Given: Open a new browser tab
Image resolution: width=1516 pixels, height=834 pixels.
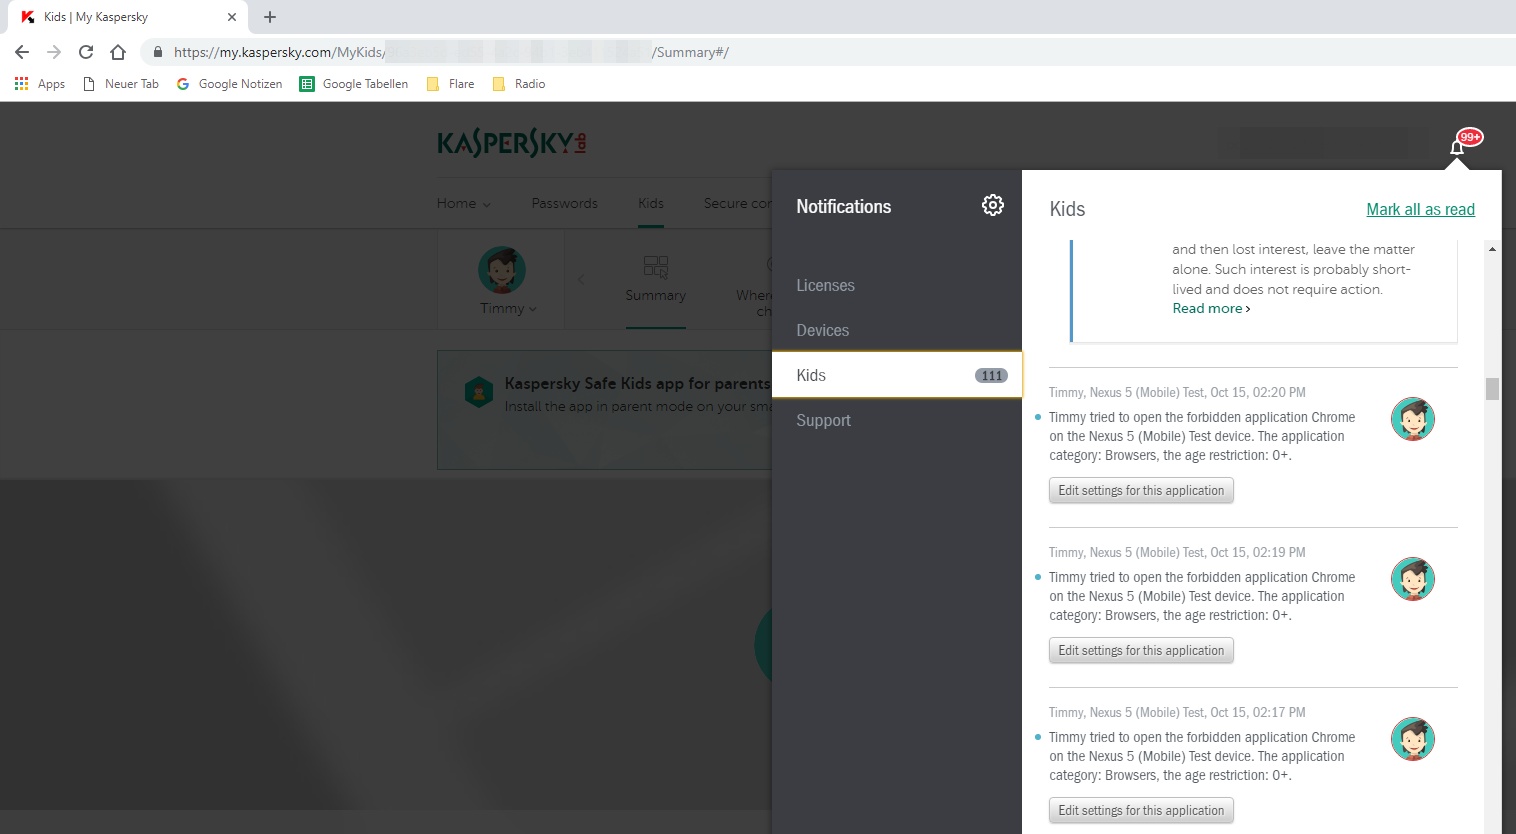Looking at the screenshot, I should 270,17.
